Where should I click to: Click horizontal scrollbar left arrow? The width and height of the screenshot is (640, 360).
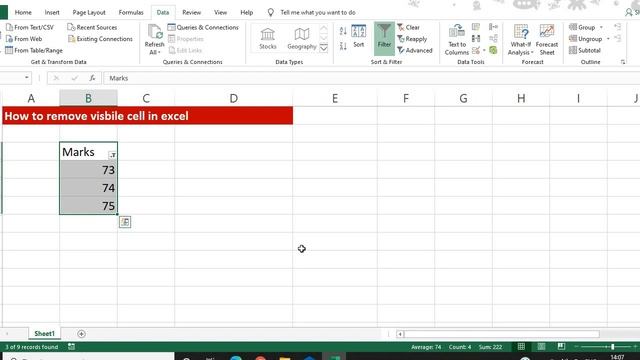(400, 334)
